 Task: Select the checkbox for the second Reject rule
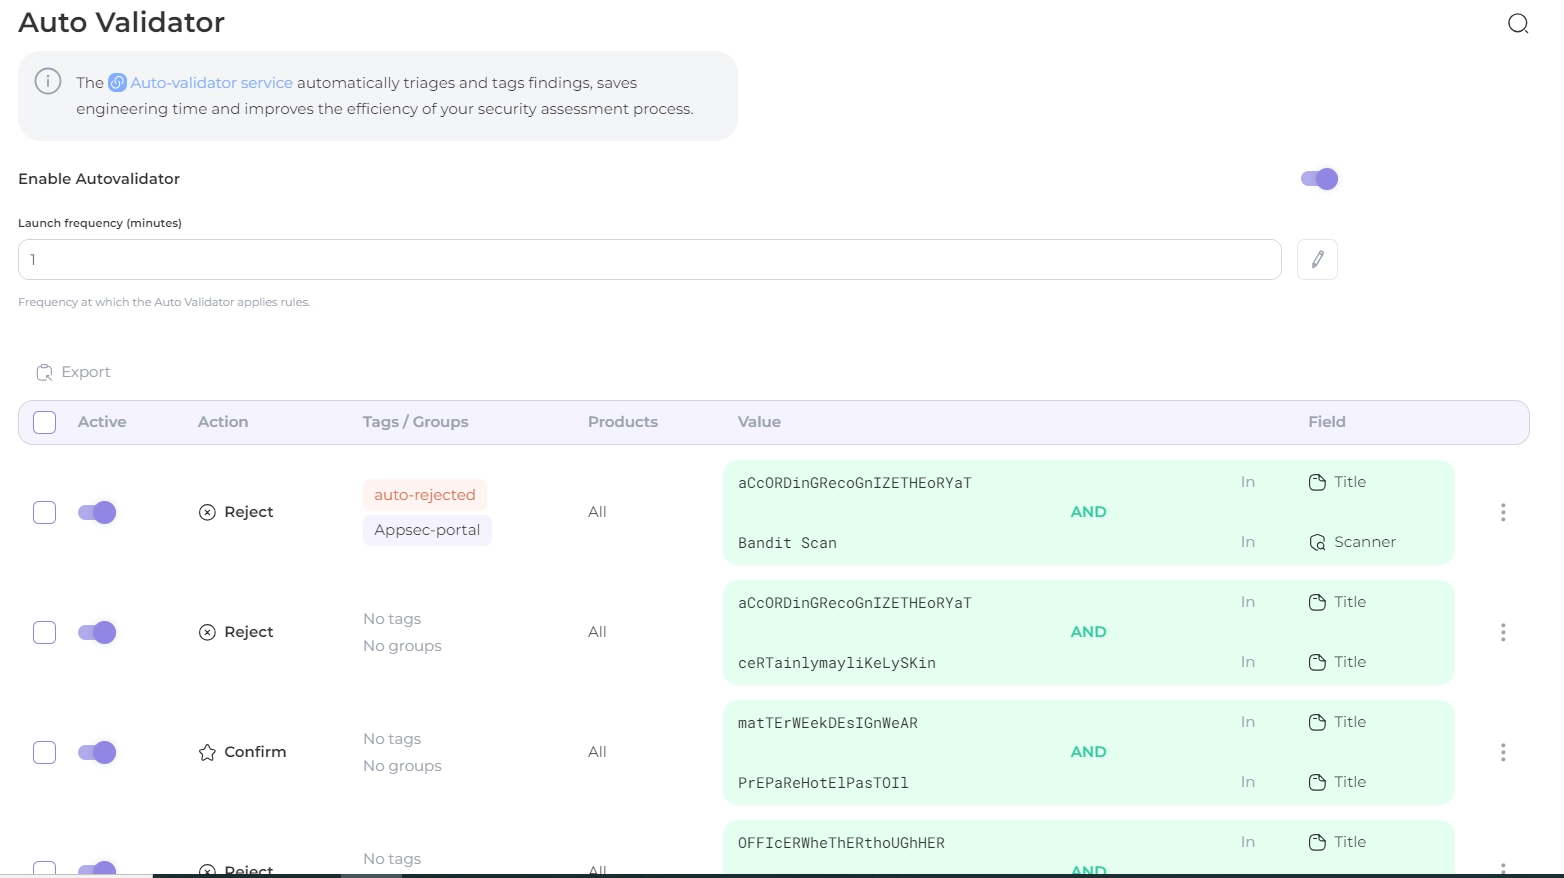(45, 632)
